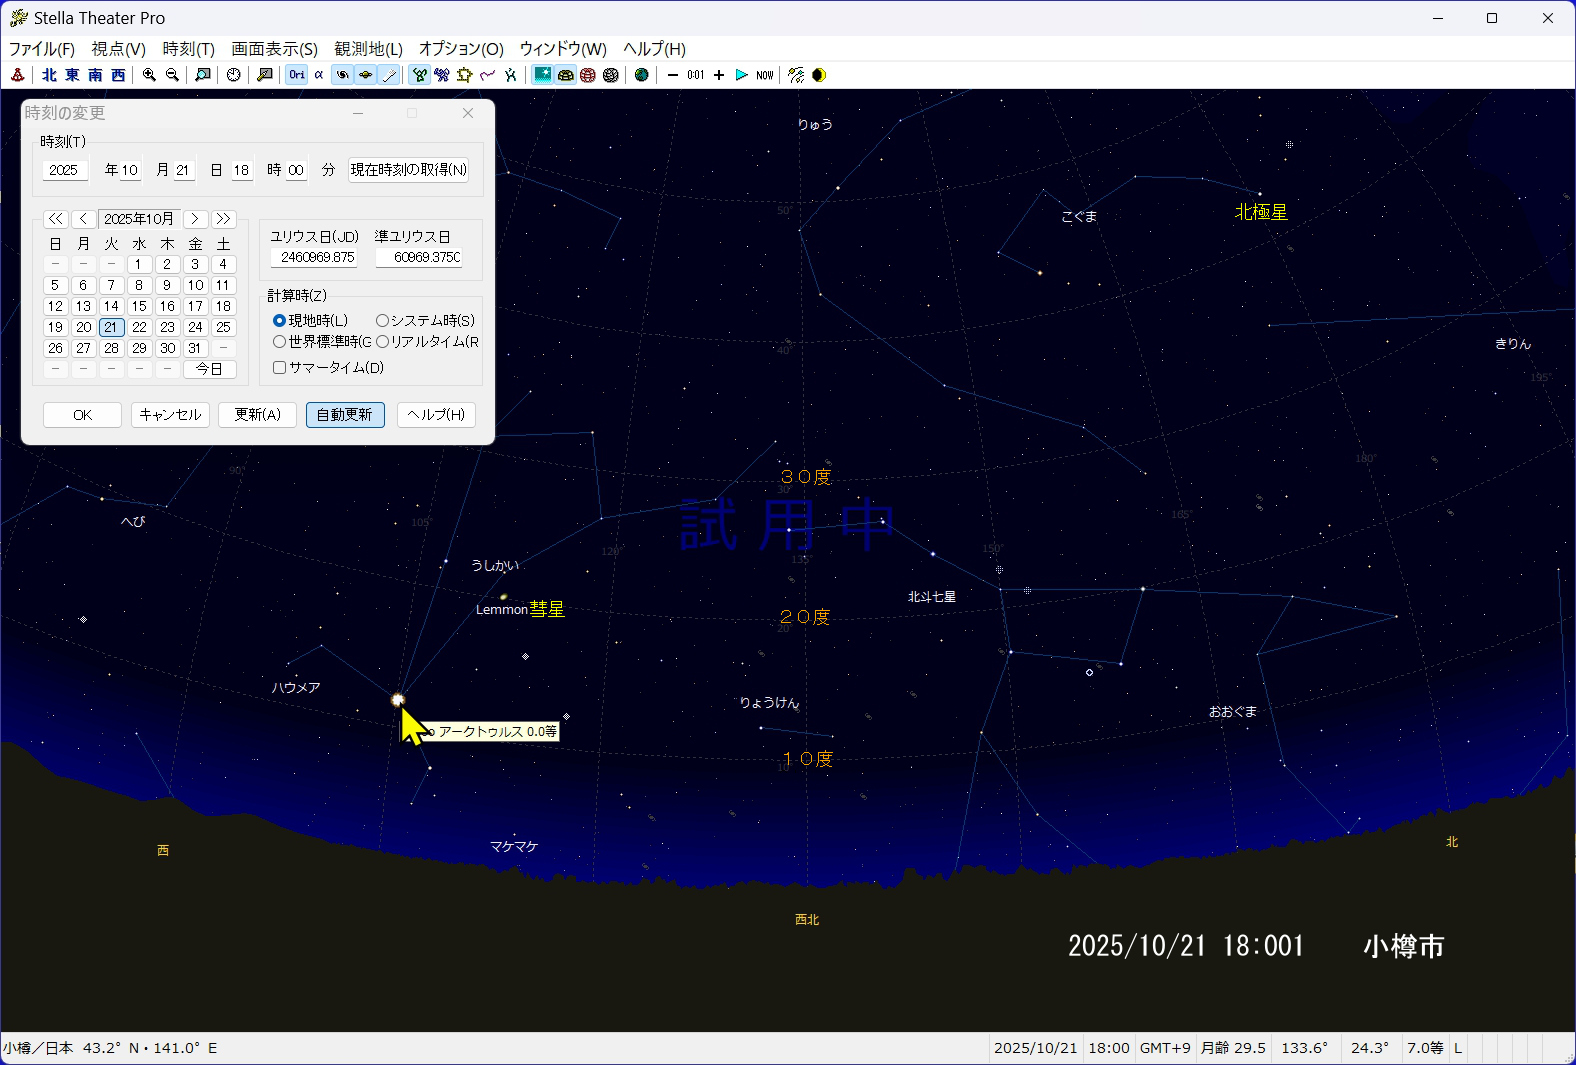The image size is (1576, 1065).
Task: Open the 観測地(L) menu
Action: pyautogui.click(x=368, y=49)
